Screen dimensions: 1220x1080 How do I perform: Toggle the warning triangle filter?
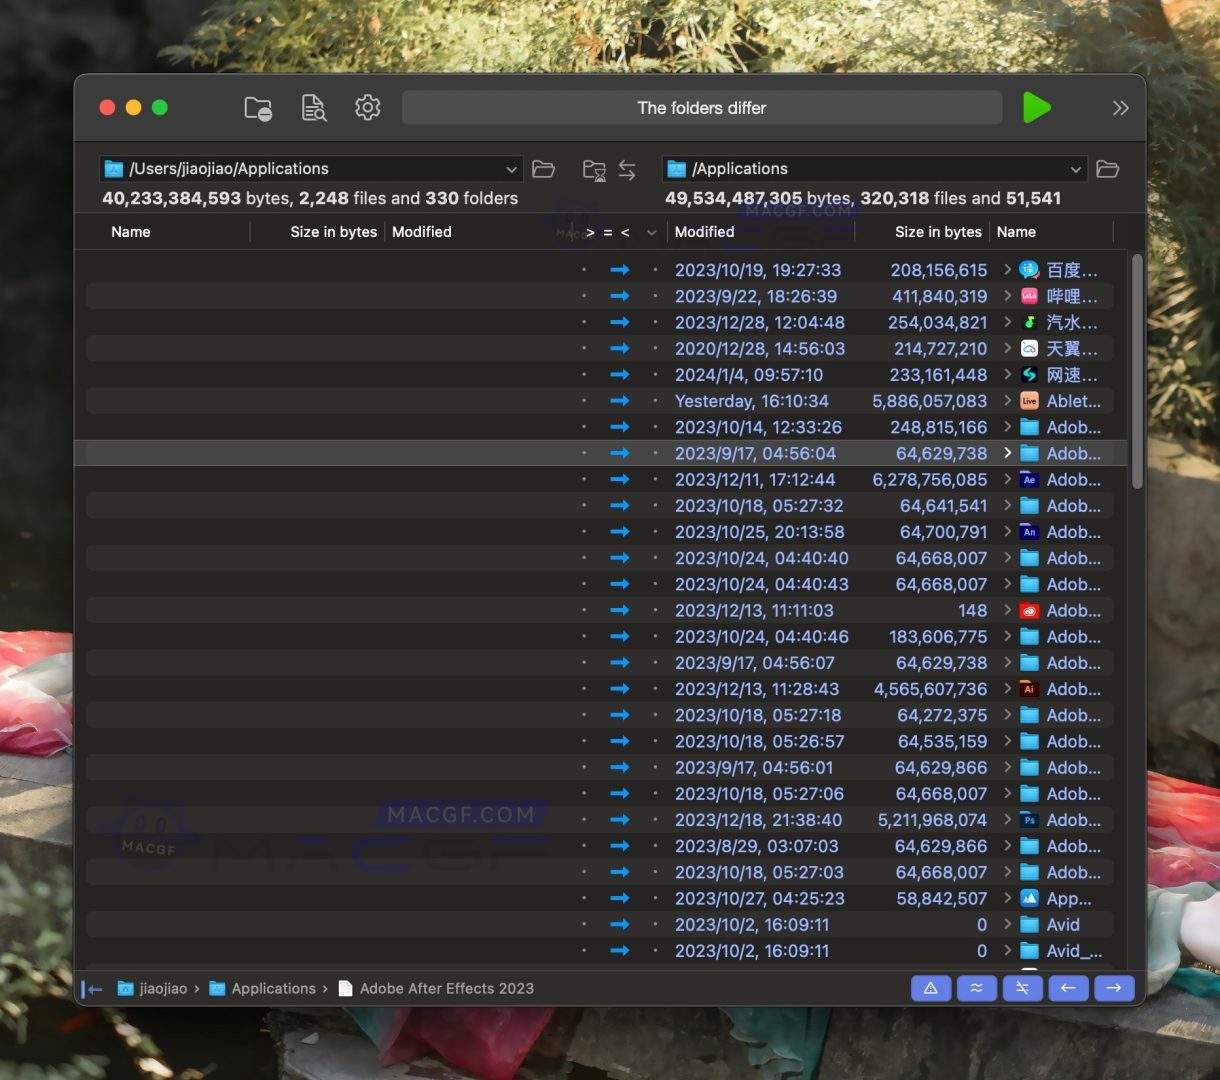930,988
